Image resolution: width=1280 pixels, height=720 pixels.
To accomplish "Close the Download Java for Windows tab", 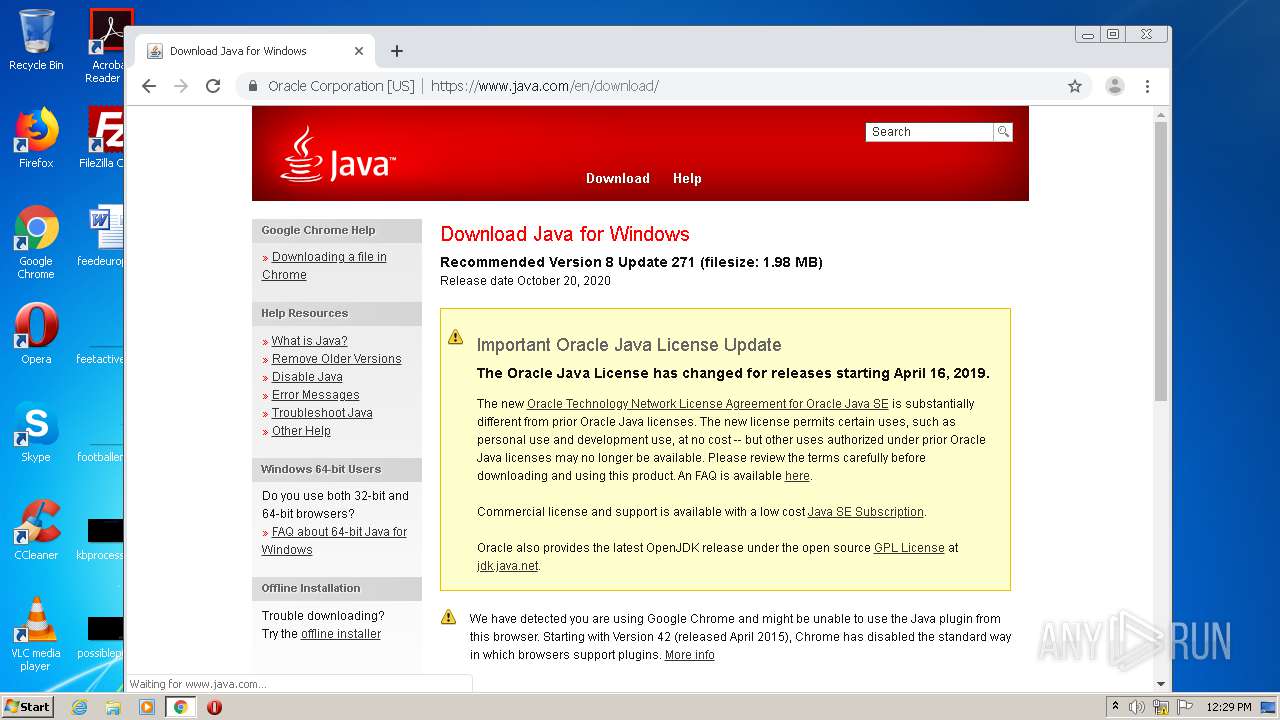I will pos(359,51).
